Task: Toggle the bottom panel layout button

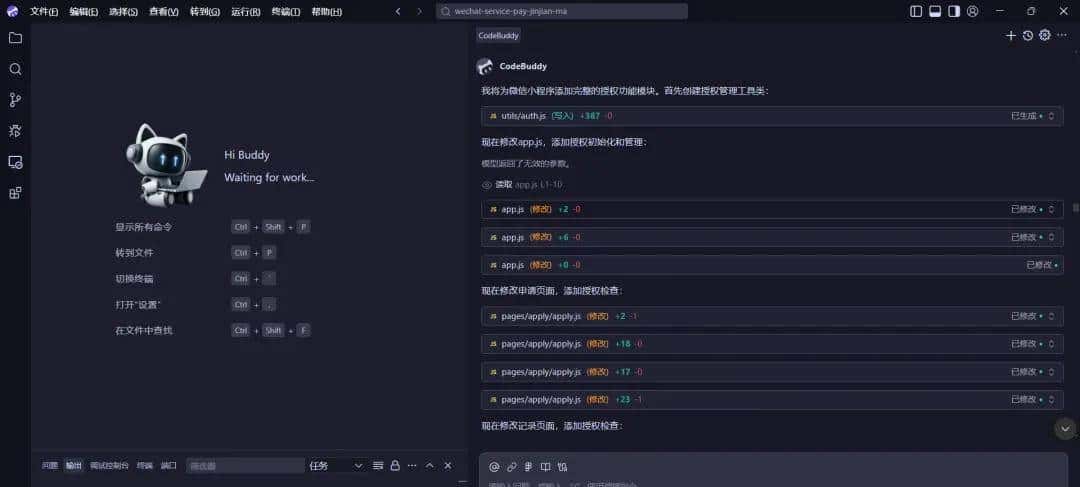Action: pos(935,11)
